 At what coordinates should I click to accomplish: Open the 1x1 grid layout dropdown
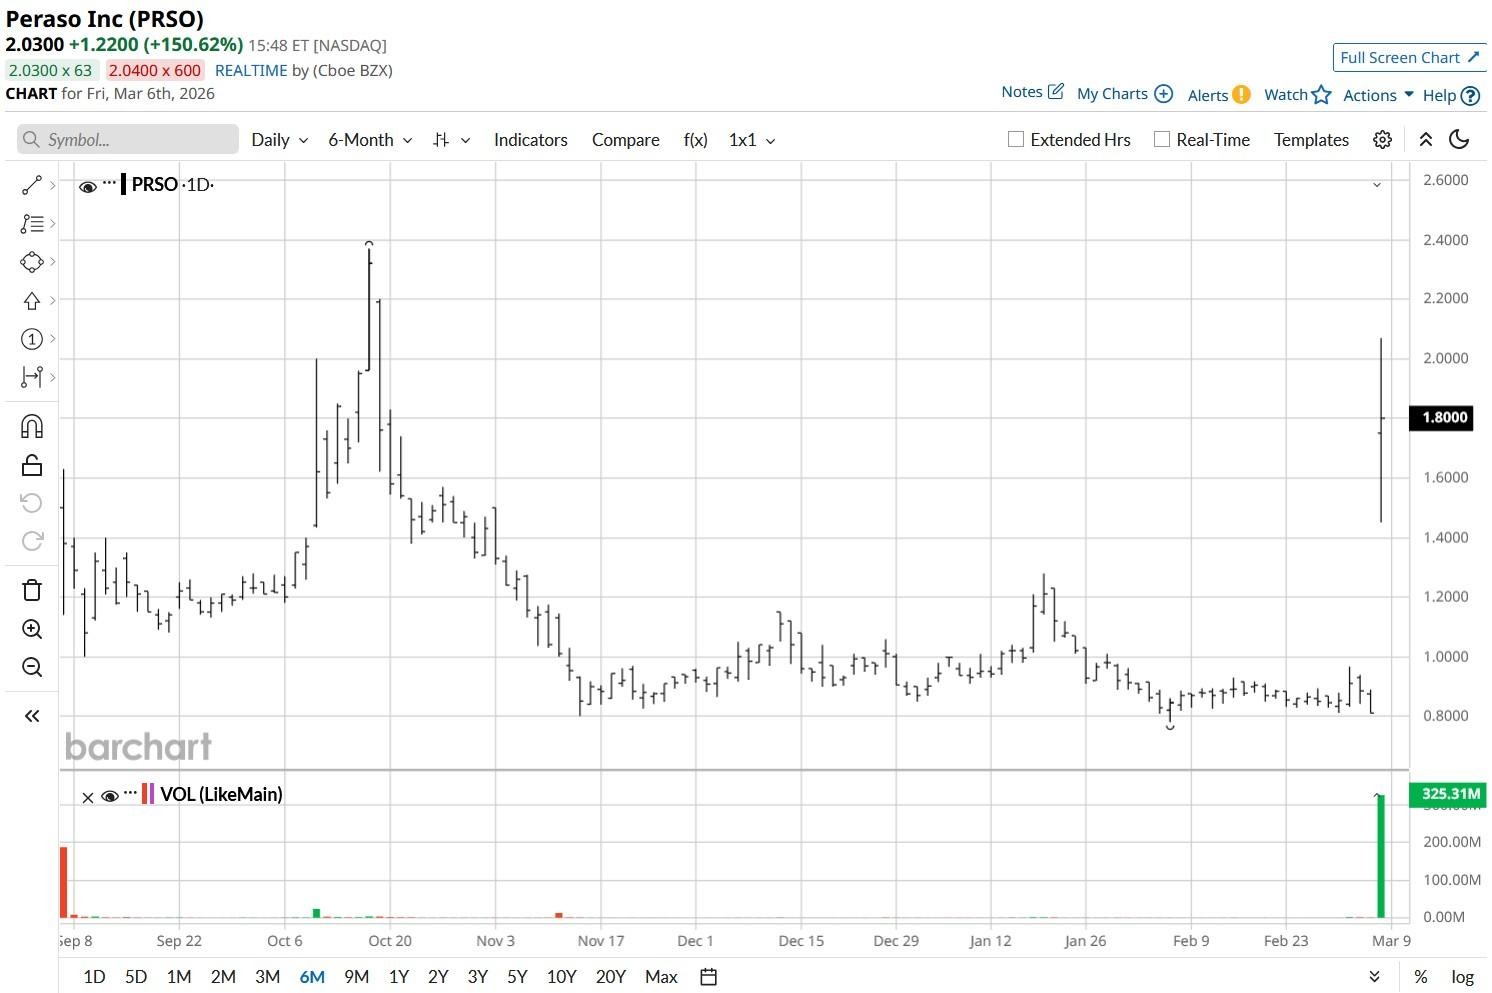pos(752,140)
